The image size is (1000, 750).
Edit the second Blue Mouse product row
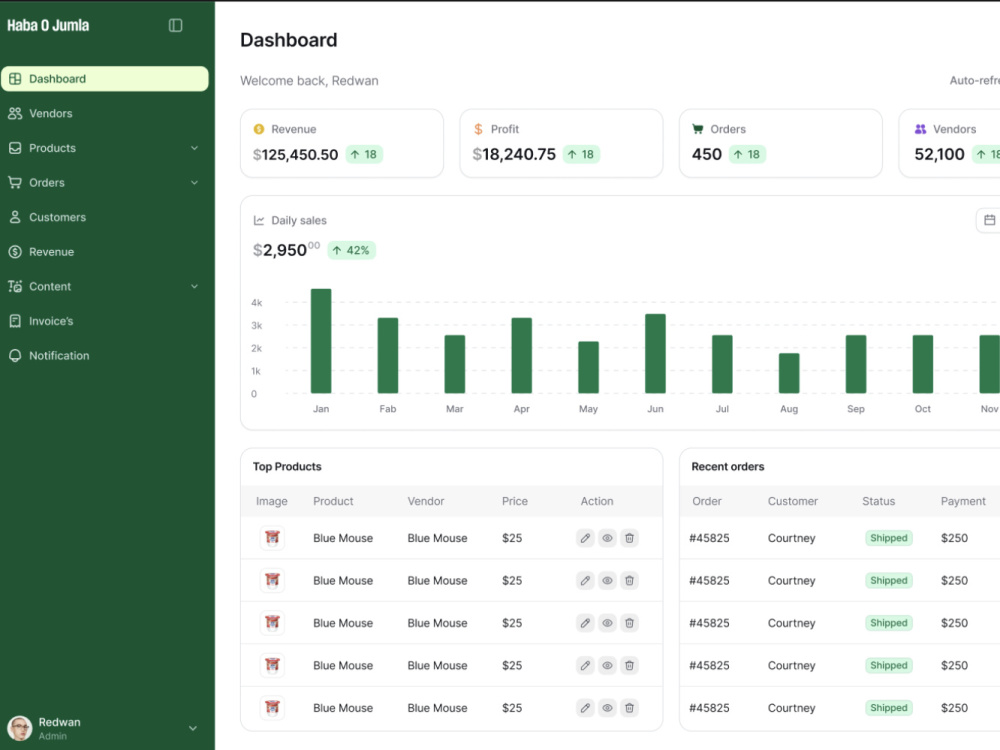click(585, 580)
